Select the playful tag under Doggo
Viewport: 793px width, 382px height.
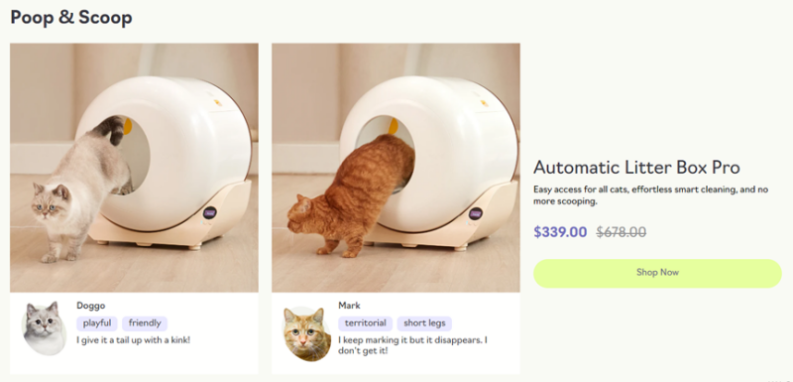(97, 323)
